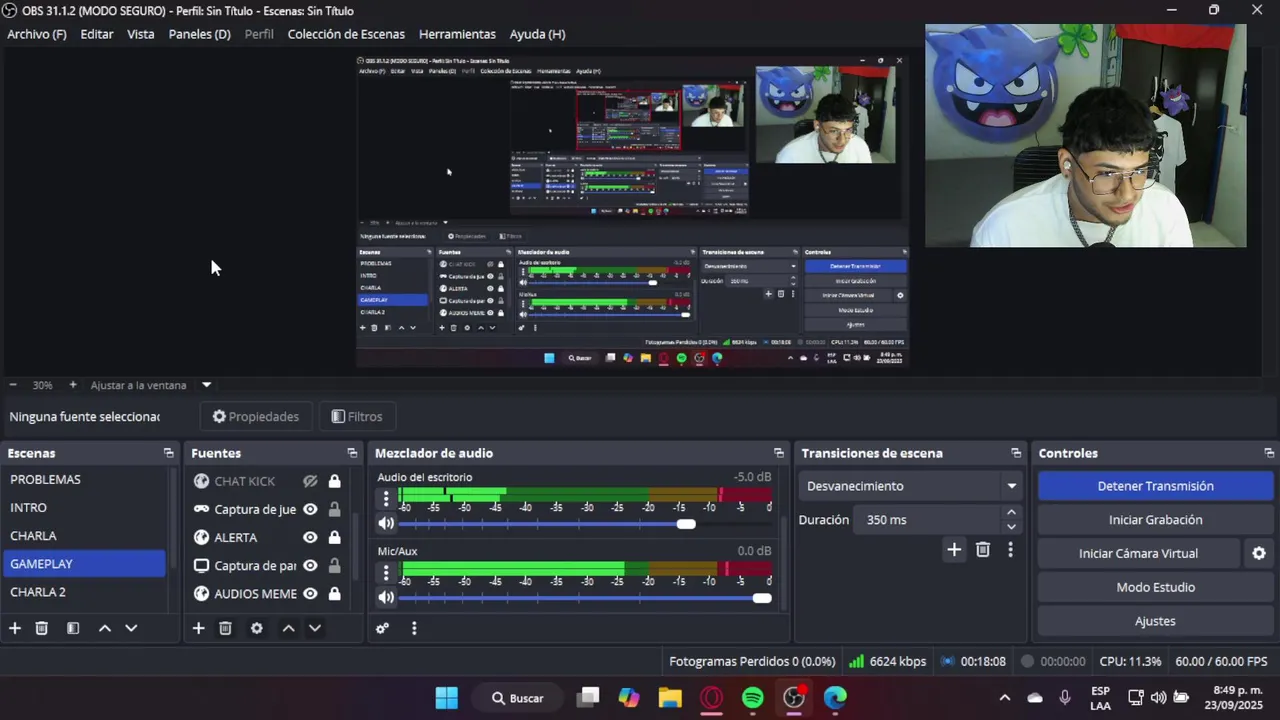Undock the Escenas panel
The image size is (1280, 720).
tap(168, 453)
